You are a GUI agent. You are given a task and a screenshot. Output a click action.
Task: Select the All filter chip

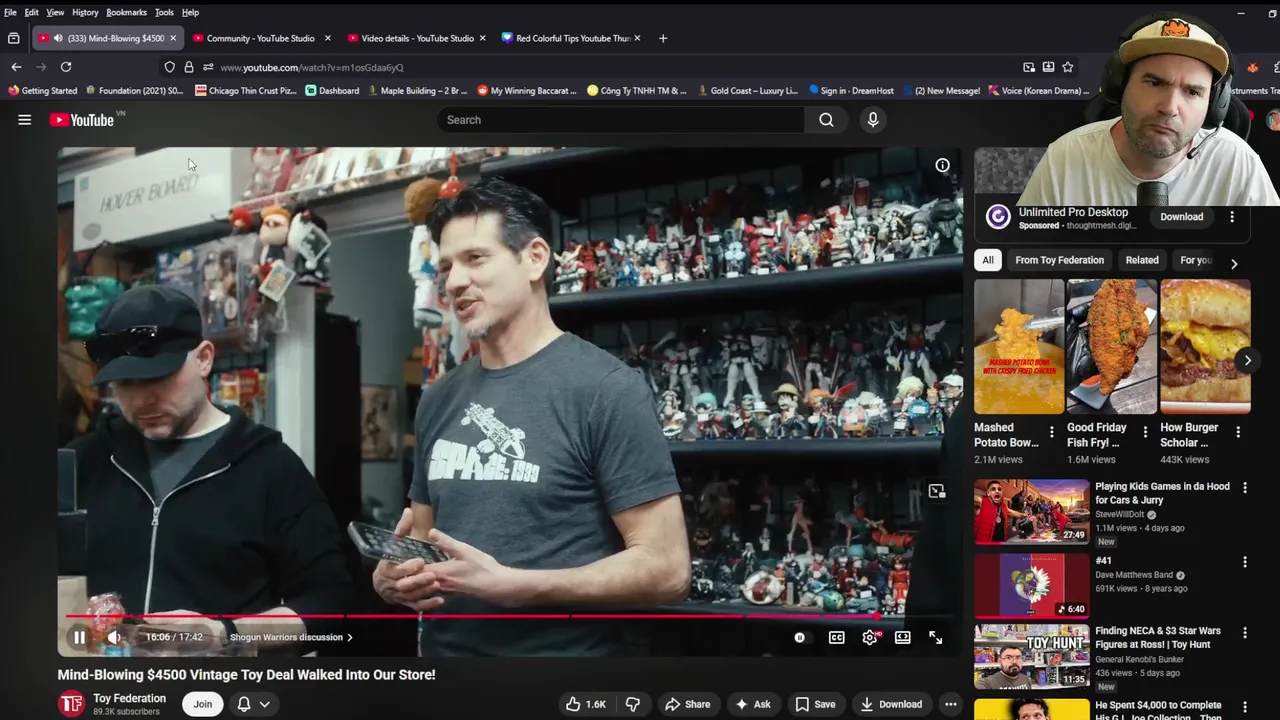tap(988, 260)
